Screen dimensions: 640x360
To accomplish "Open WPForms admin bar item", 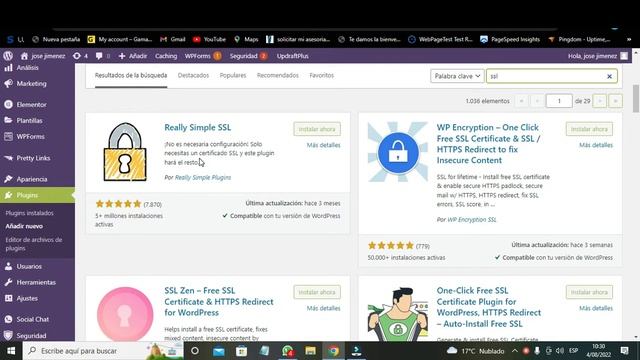I will click(202, 56).
